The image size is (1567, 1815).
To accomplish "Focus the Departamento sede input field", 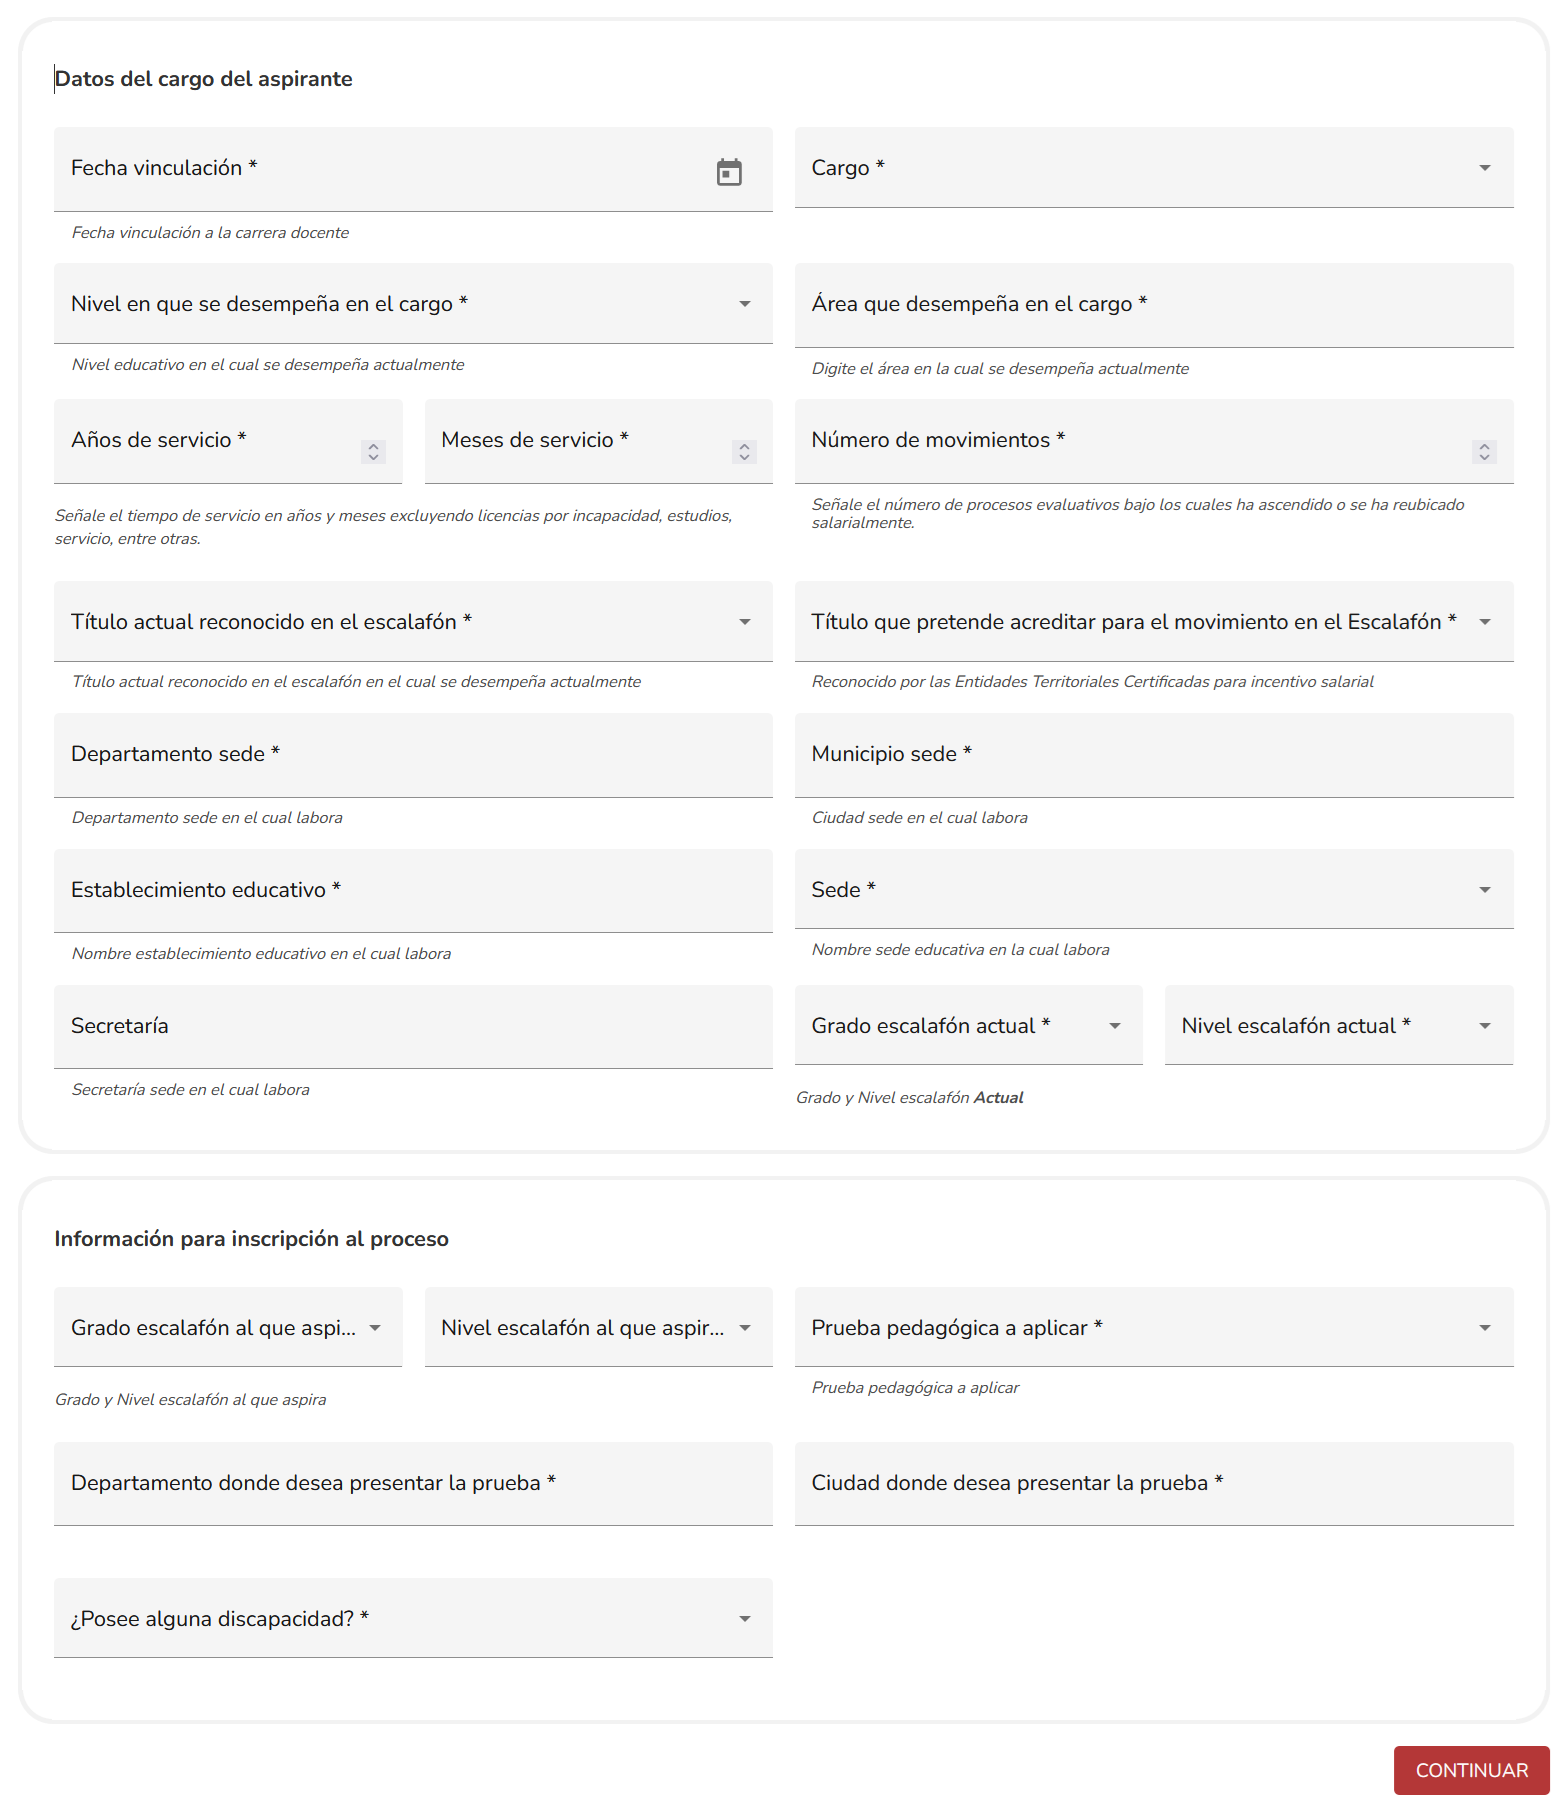I will point(413,756).
